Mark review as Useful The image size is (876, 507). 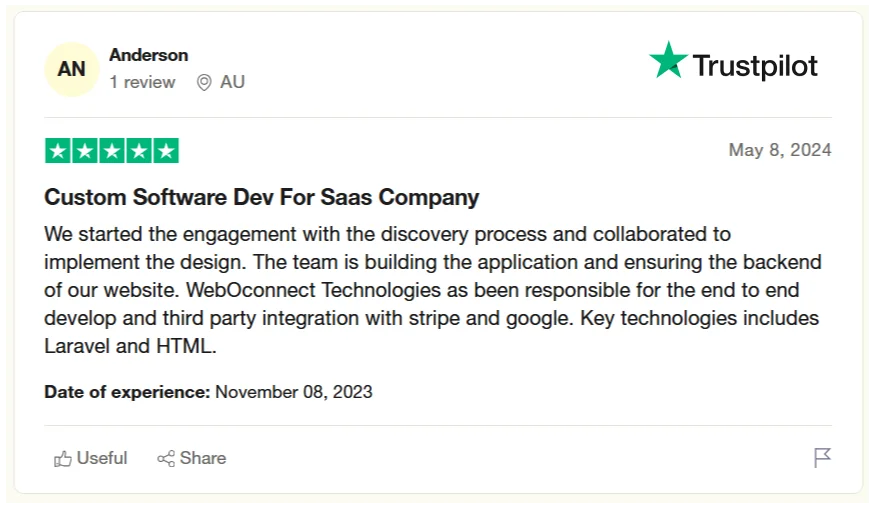91,458
